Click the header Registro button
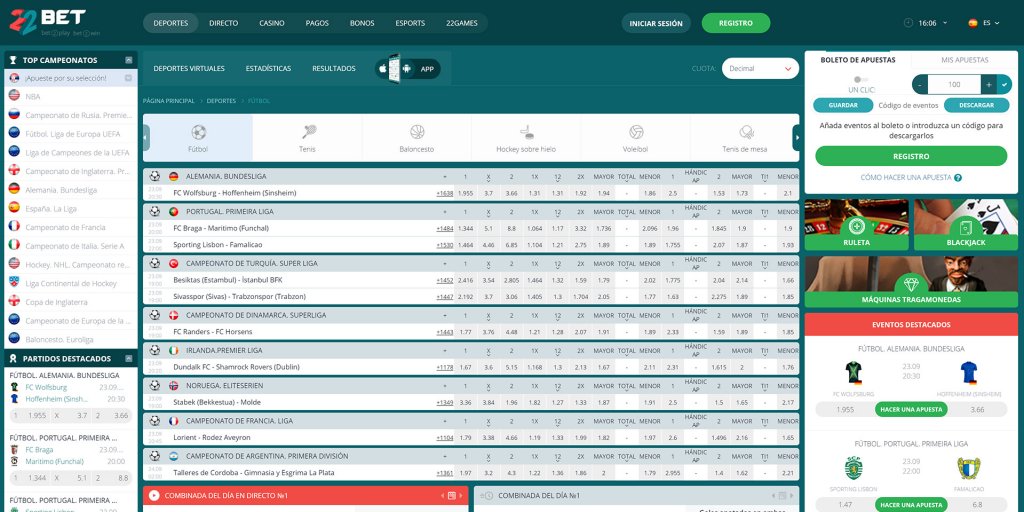 pyautogui.click(x=735, y=23)
